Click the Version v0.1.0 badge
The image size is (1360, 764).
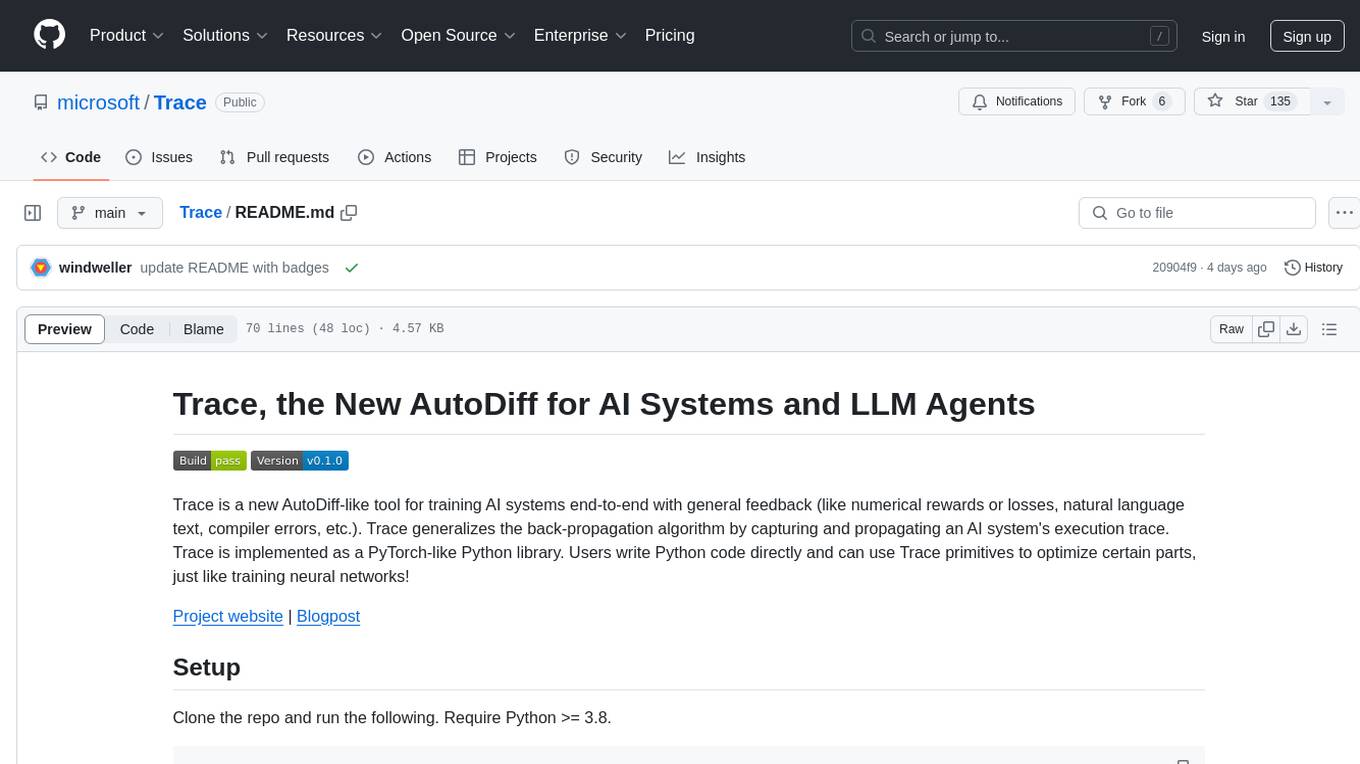[x=300, y=460]
